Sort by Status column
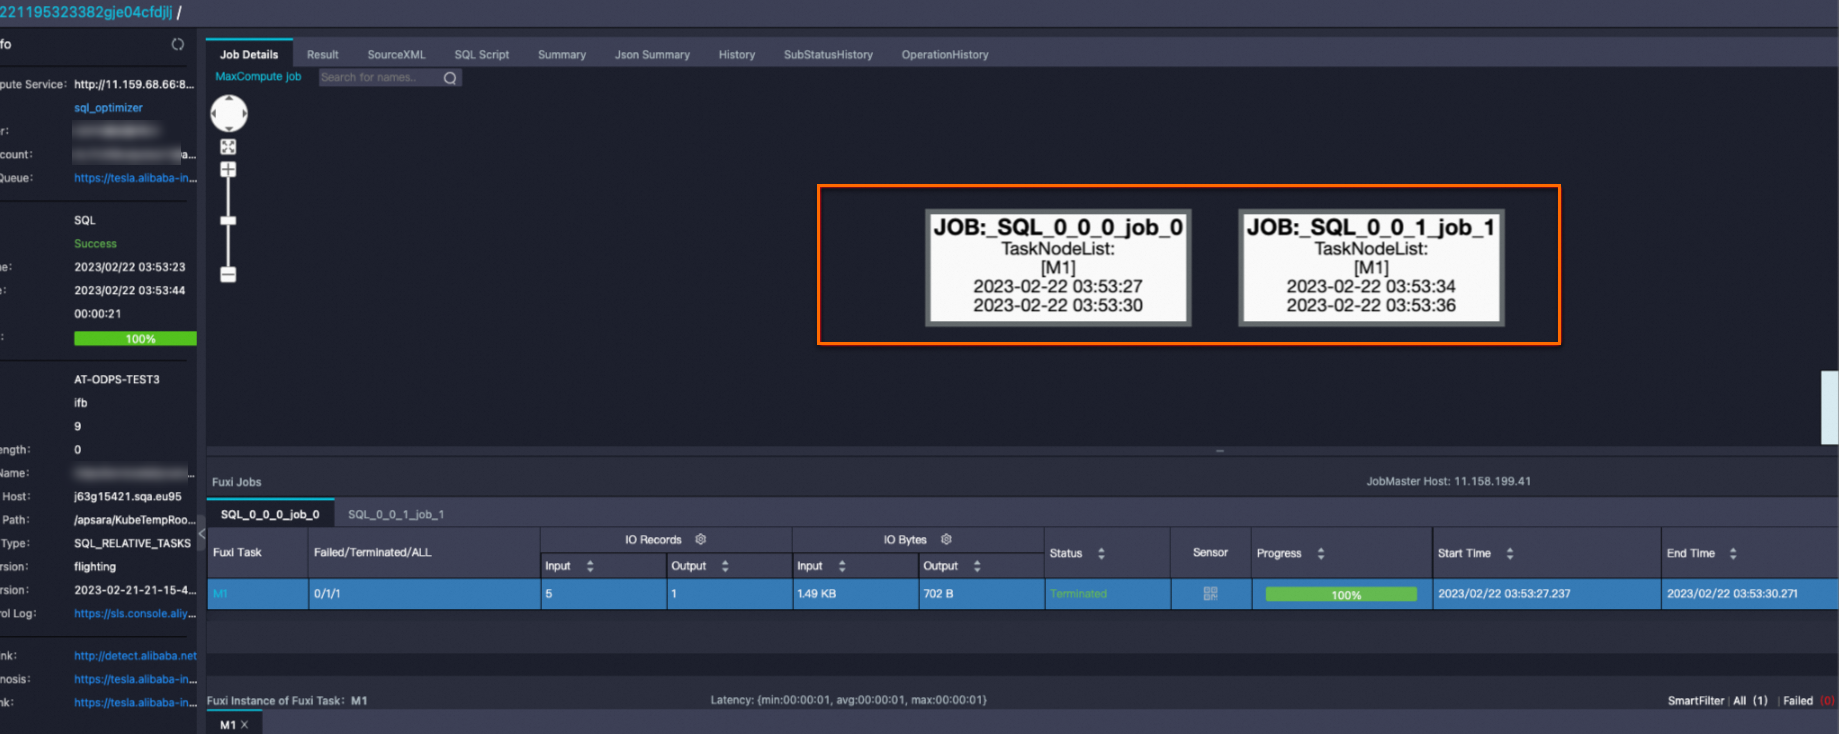The width and height of the screenshot is (1839, 734). point(1101,553)
